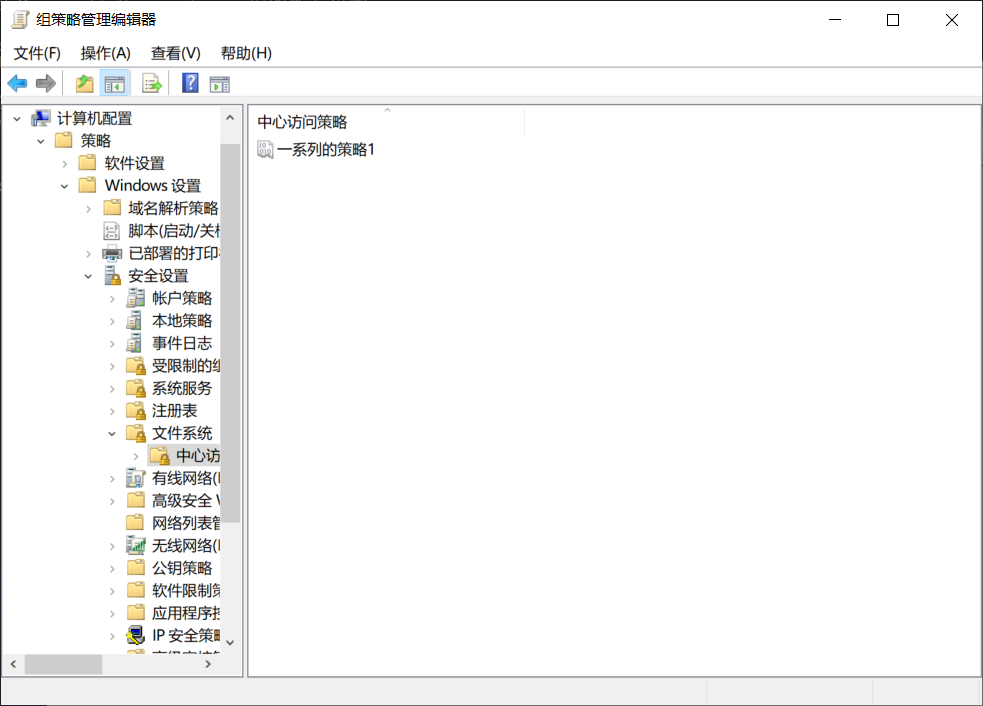Collapse the 文件系统 tree node
Image resolution: width=983 pixels, height=706 pixels.
coord(112,433)
